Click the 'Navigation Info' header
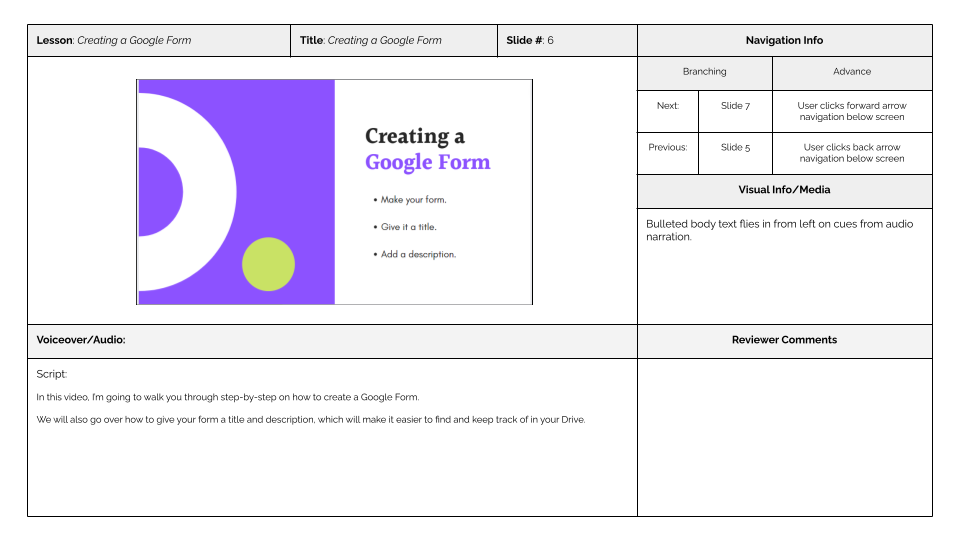960x540 pixels. (x=784, y=40)
